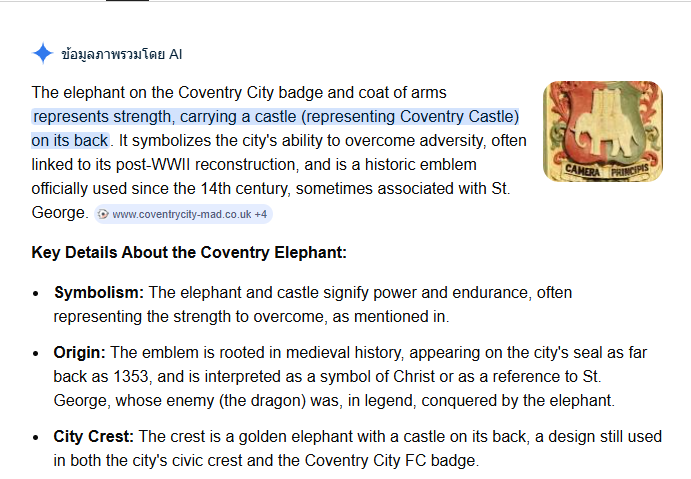Click the bold 'City Crest:' label
Viewport: 691px width, 479px height.
tap(94, 437)
